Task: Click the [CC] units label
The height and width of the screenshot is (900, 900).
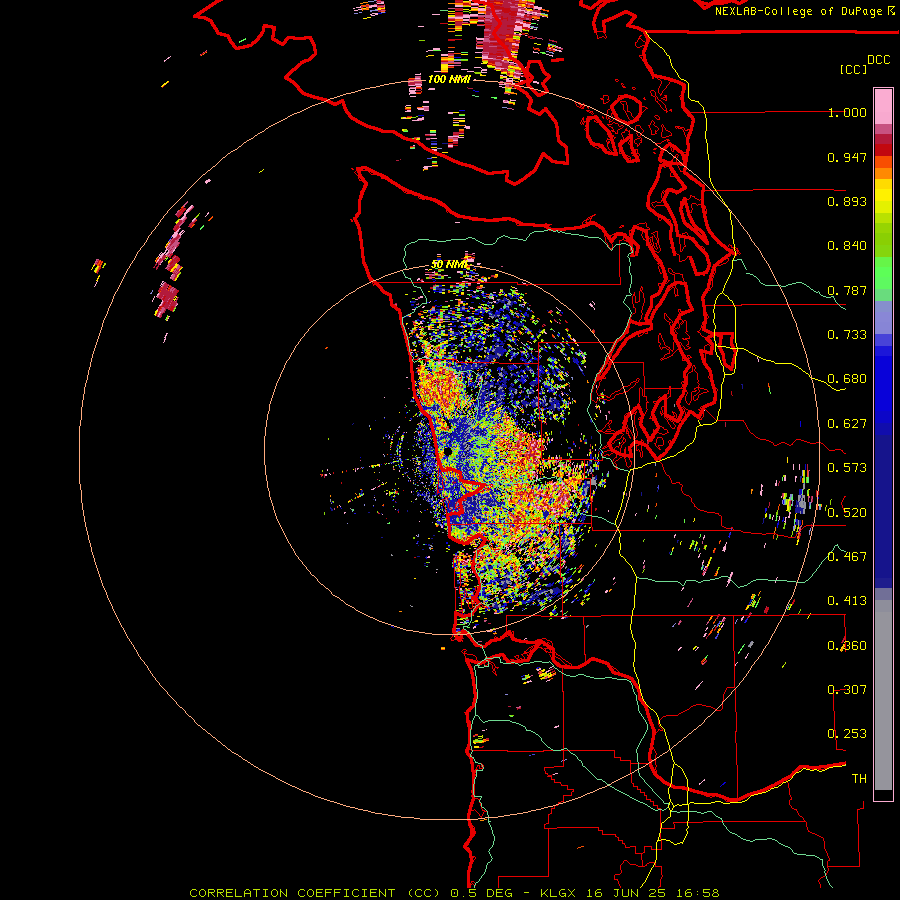Action: 853,69
